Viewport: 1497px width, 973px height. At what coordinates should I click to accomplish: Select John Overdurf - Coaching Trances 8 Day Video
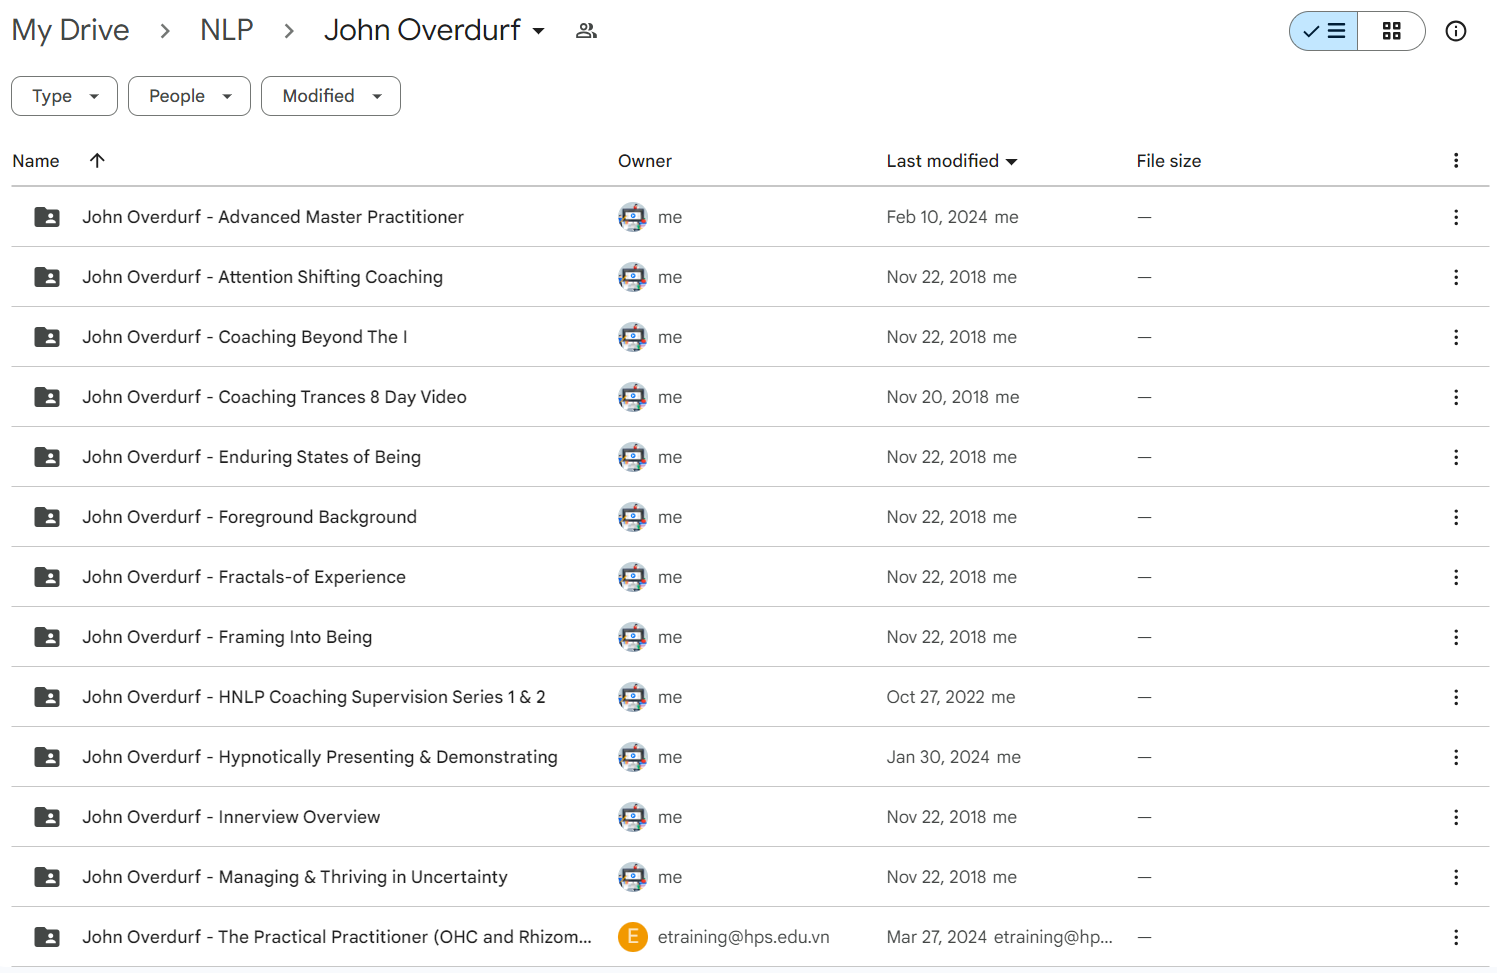(x=274, y=397)
